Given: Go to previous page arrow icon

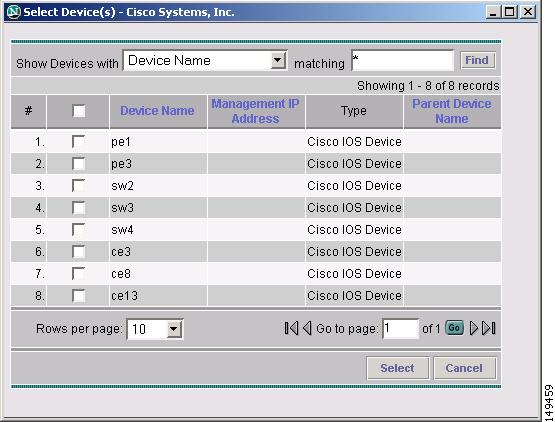Looking at the screenshot, I should (307, 328).
